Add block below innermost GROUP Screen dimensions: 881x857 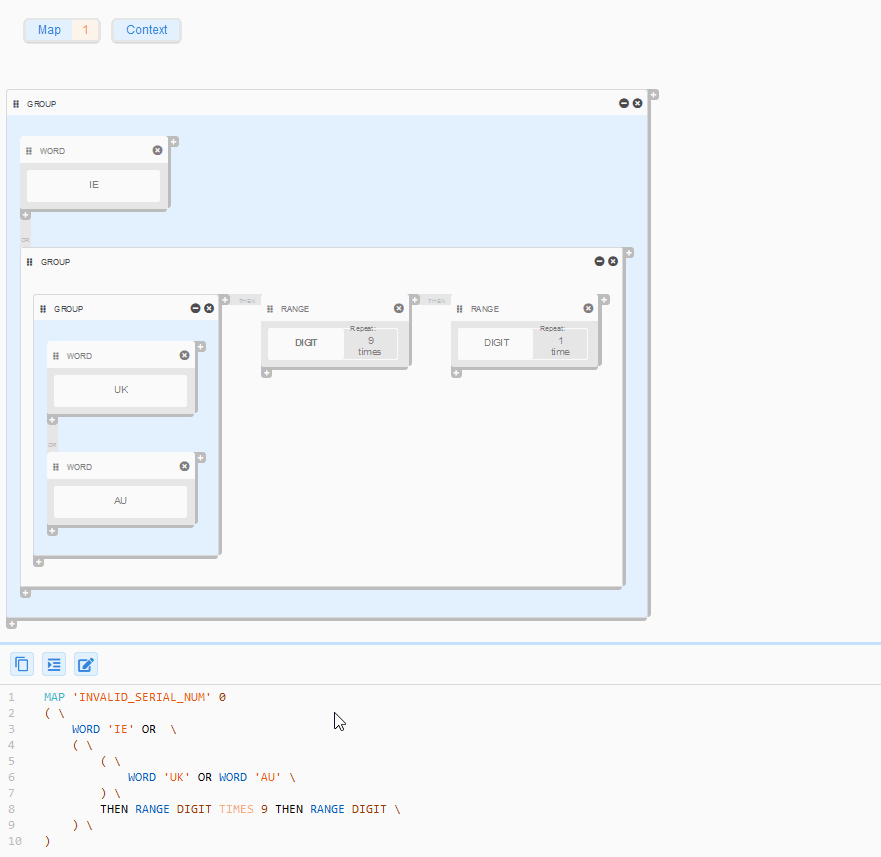[39, 561]
